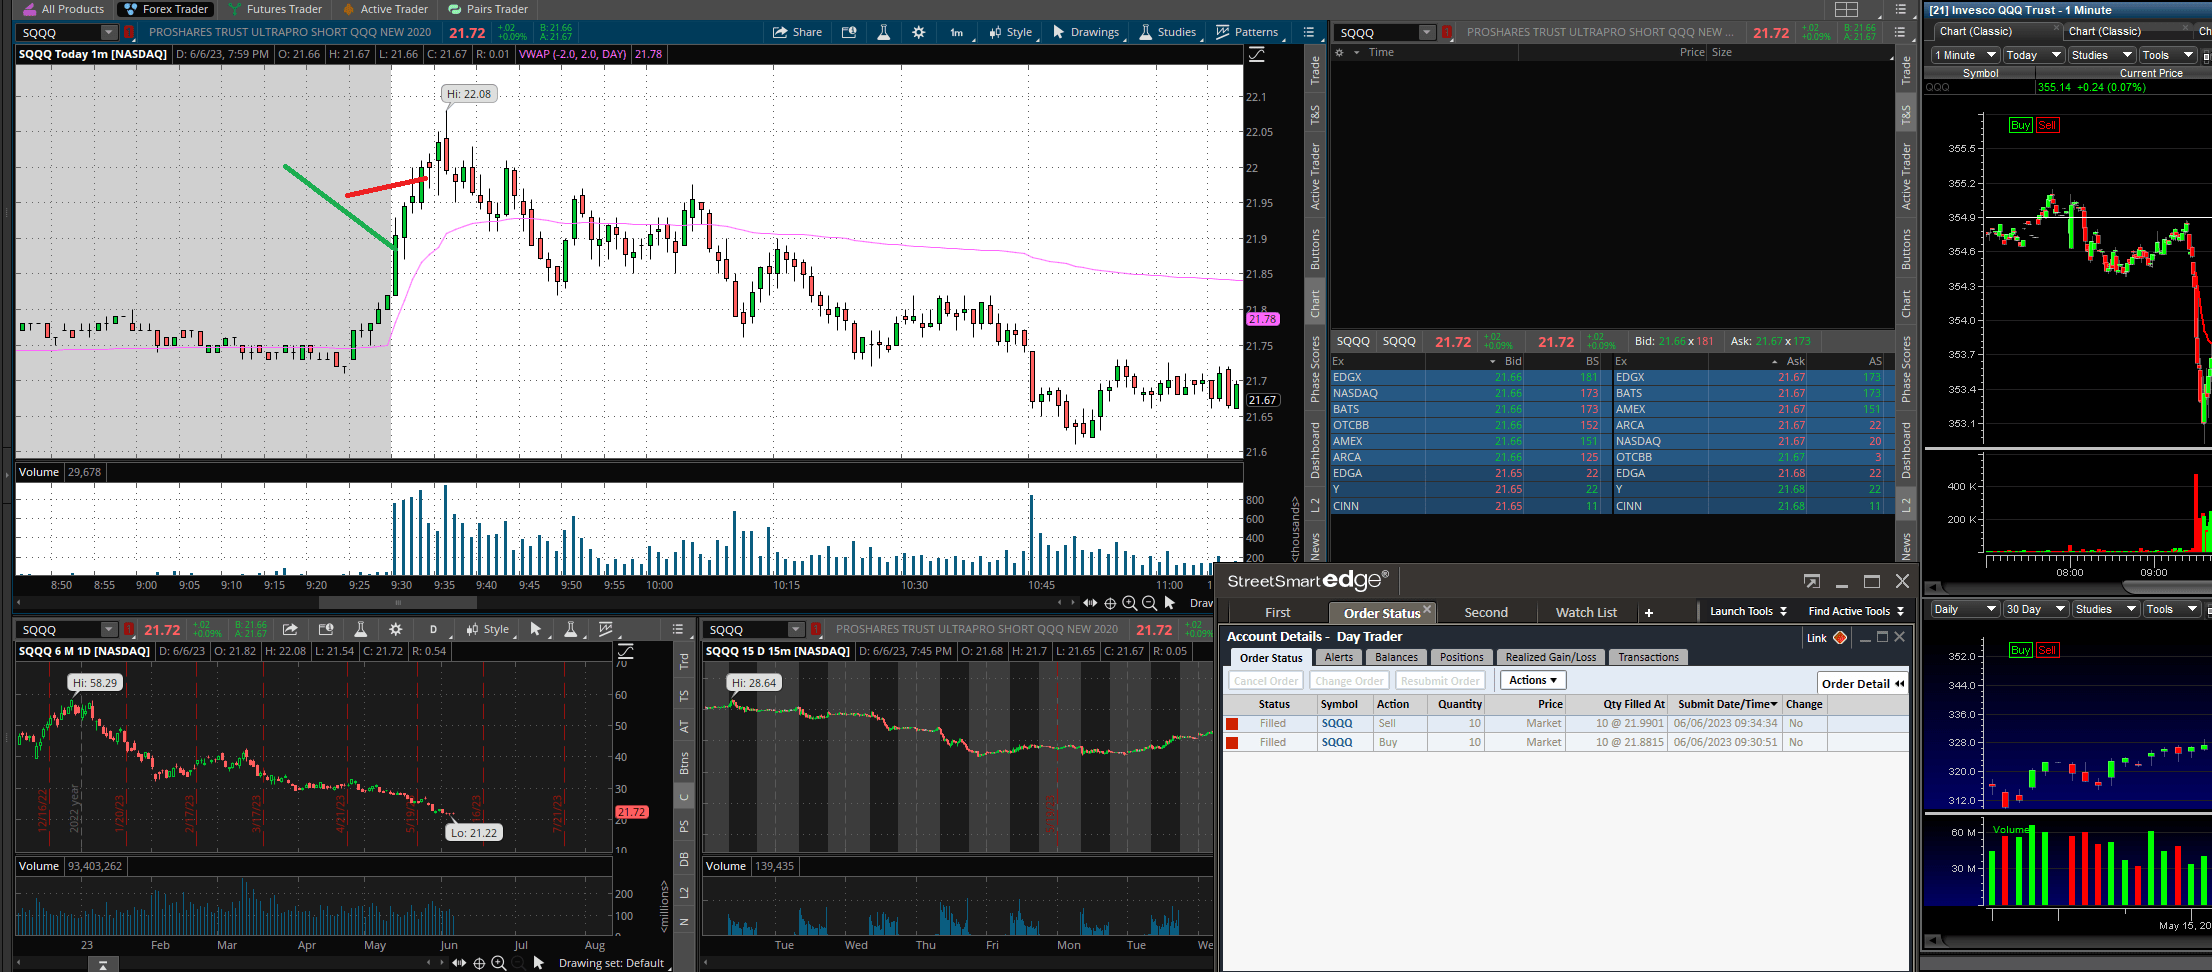Toggle the green Buy button on QQQ 1-minute chart
This screenshot has width=2212, height=972.
(2020, 126)
